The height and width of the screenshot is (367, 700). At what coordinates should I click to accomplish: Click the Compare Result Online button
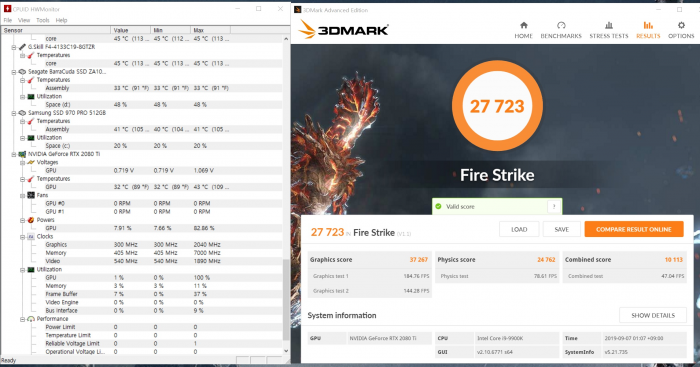coord(634,229)
